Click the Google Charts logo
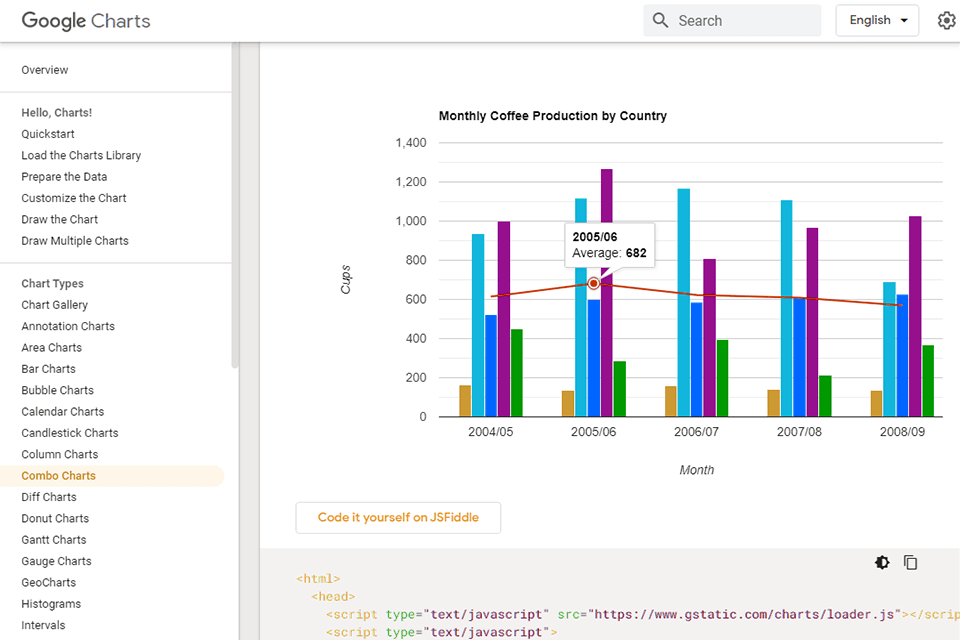 (x=85, y=20)
